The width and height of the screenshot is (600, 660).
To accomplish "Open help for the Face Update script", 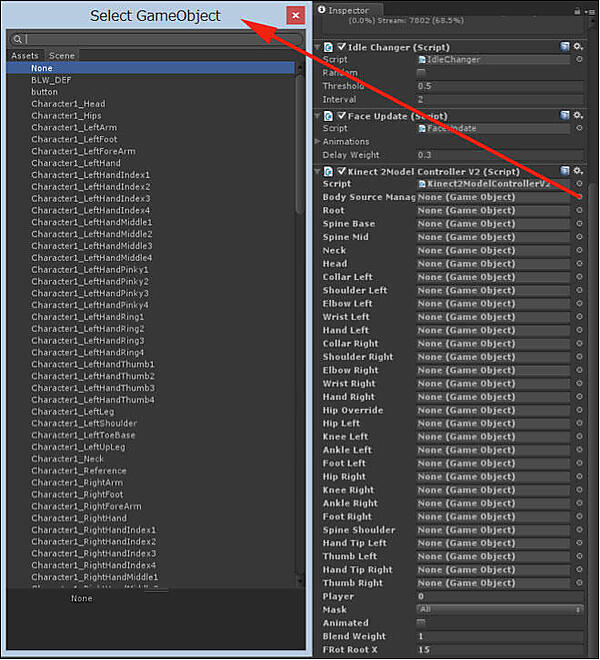I will pos(566,116).
